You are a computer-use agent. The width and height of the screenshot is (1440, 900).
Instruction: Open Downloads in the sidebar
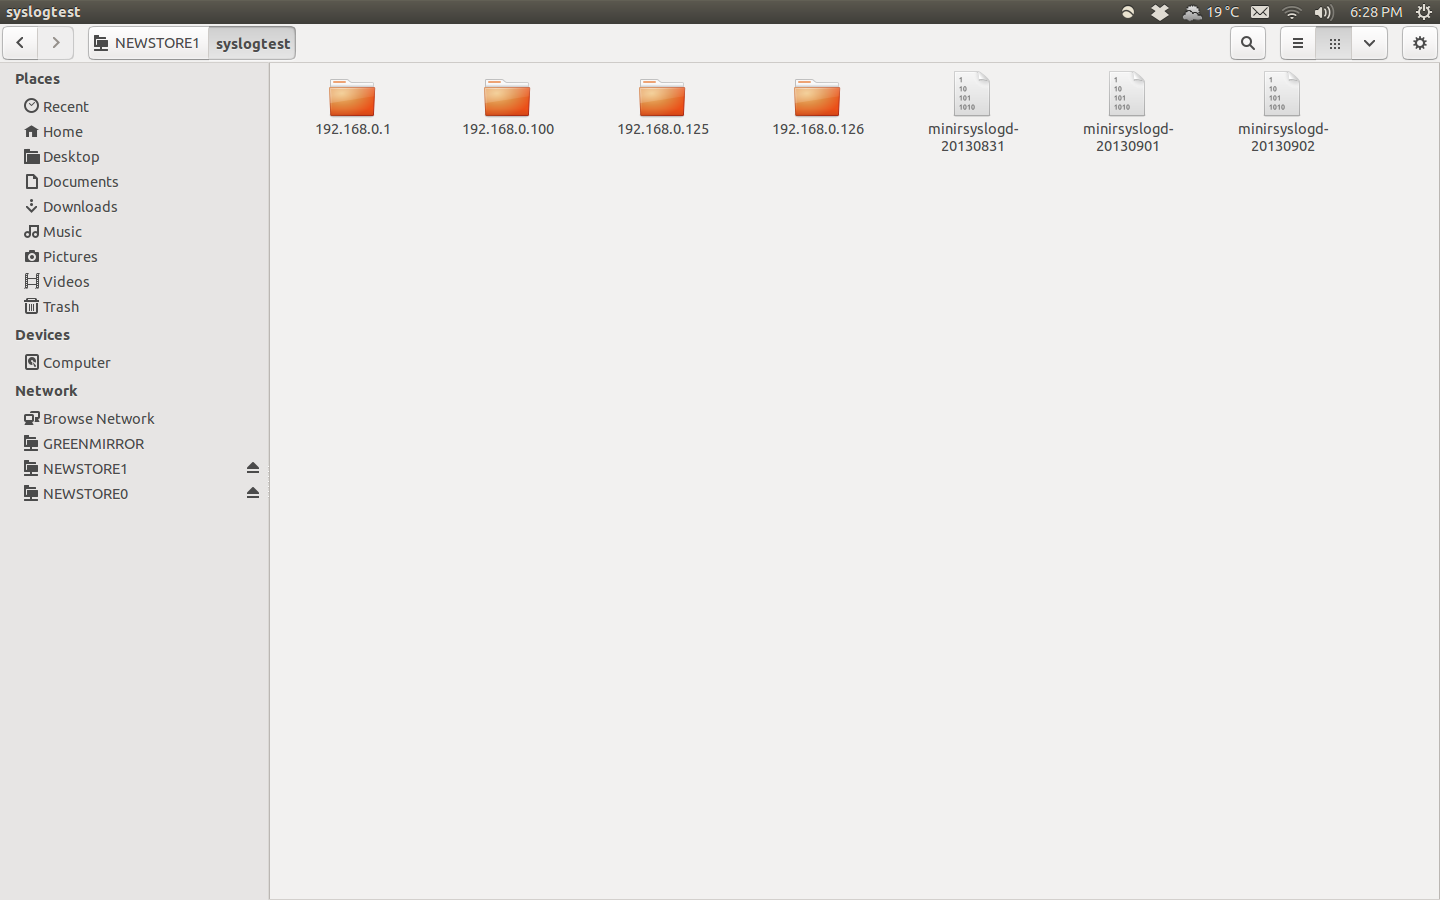click(x=135, y=206)
